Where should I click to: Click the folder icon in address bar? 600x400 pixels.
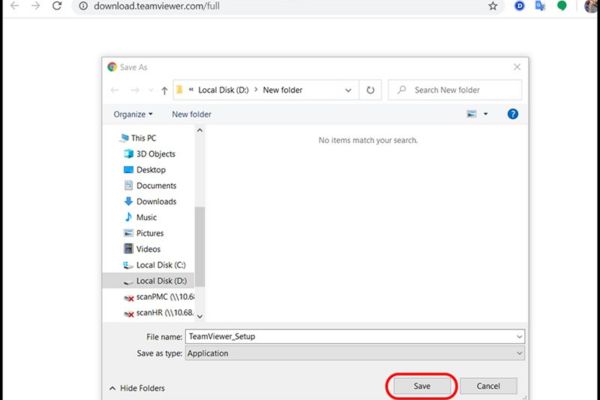click(179, 90)
